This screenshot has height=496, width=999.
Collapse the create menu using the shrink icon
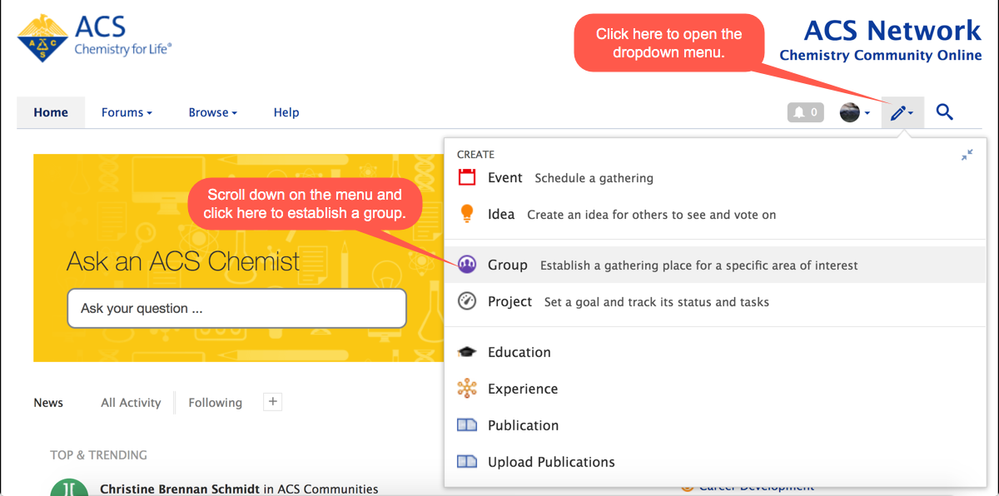[x=967, y=155]
